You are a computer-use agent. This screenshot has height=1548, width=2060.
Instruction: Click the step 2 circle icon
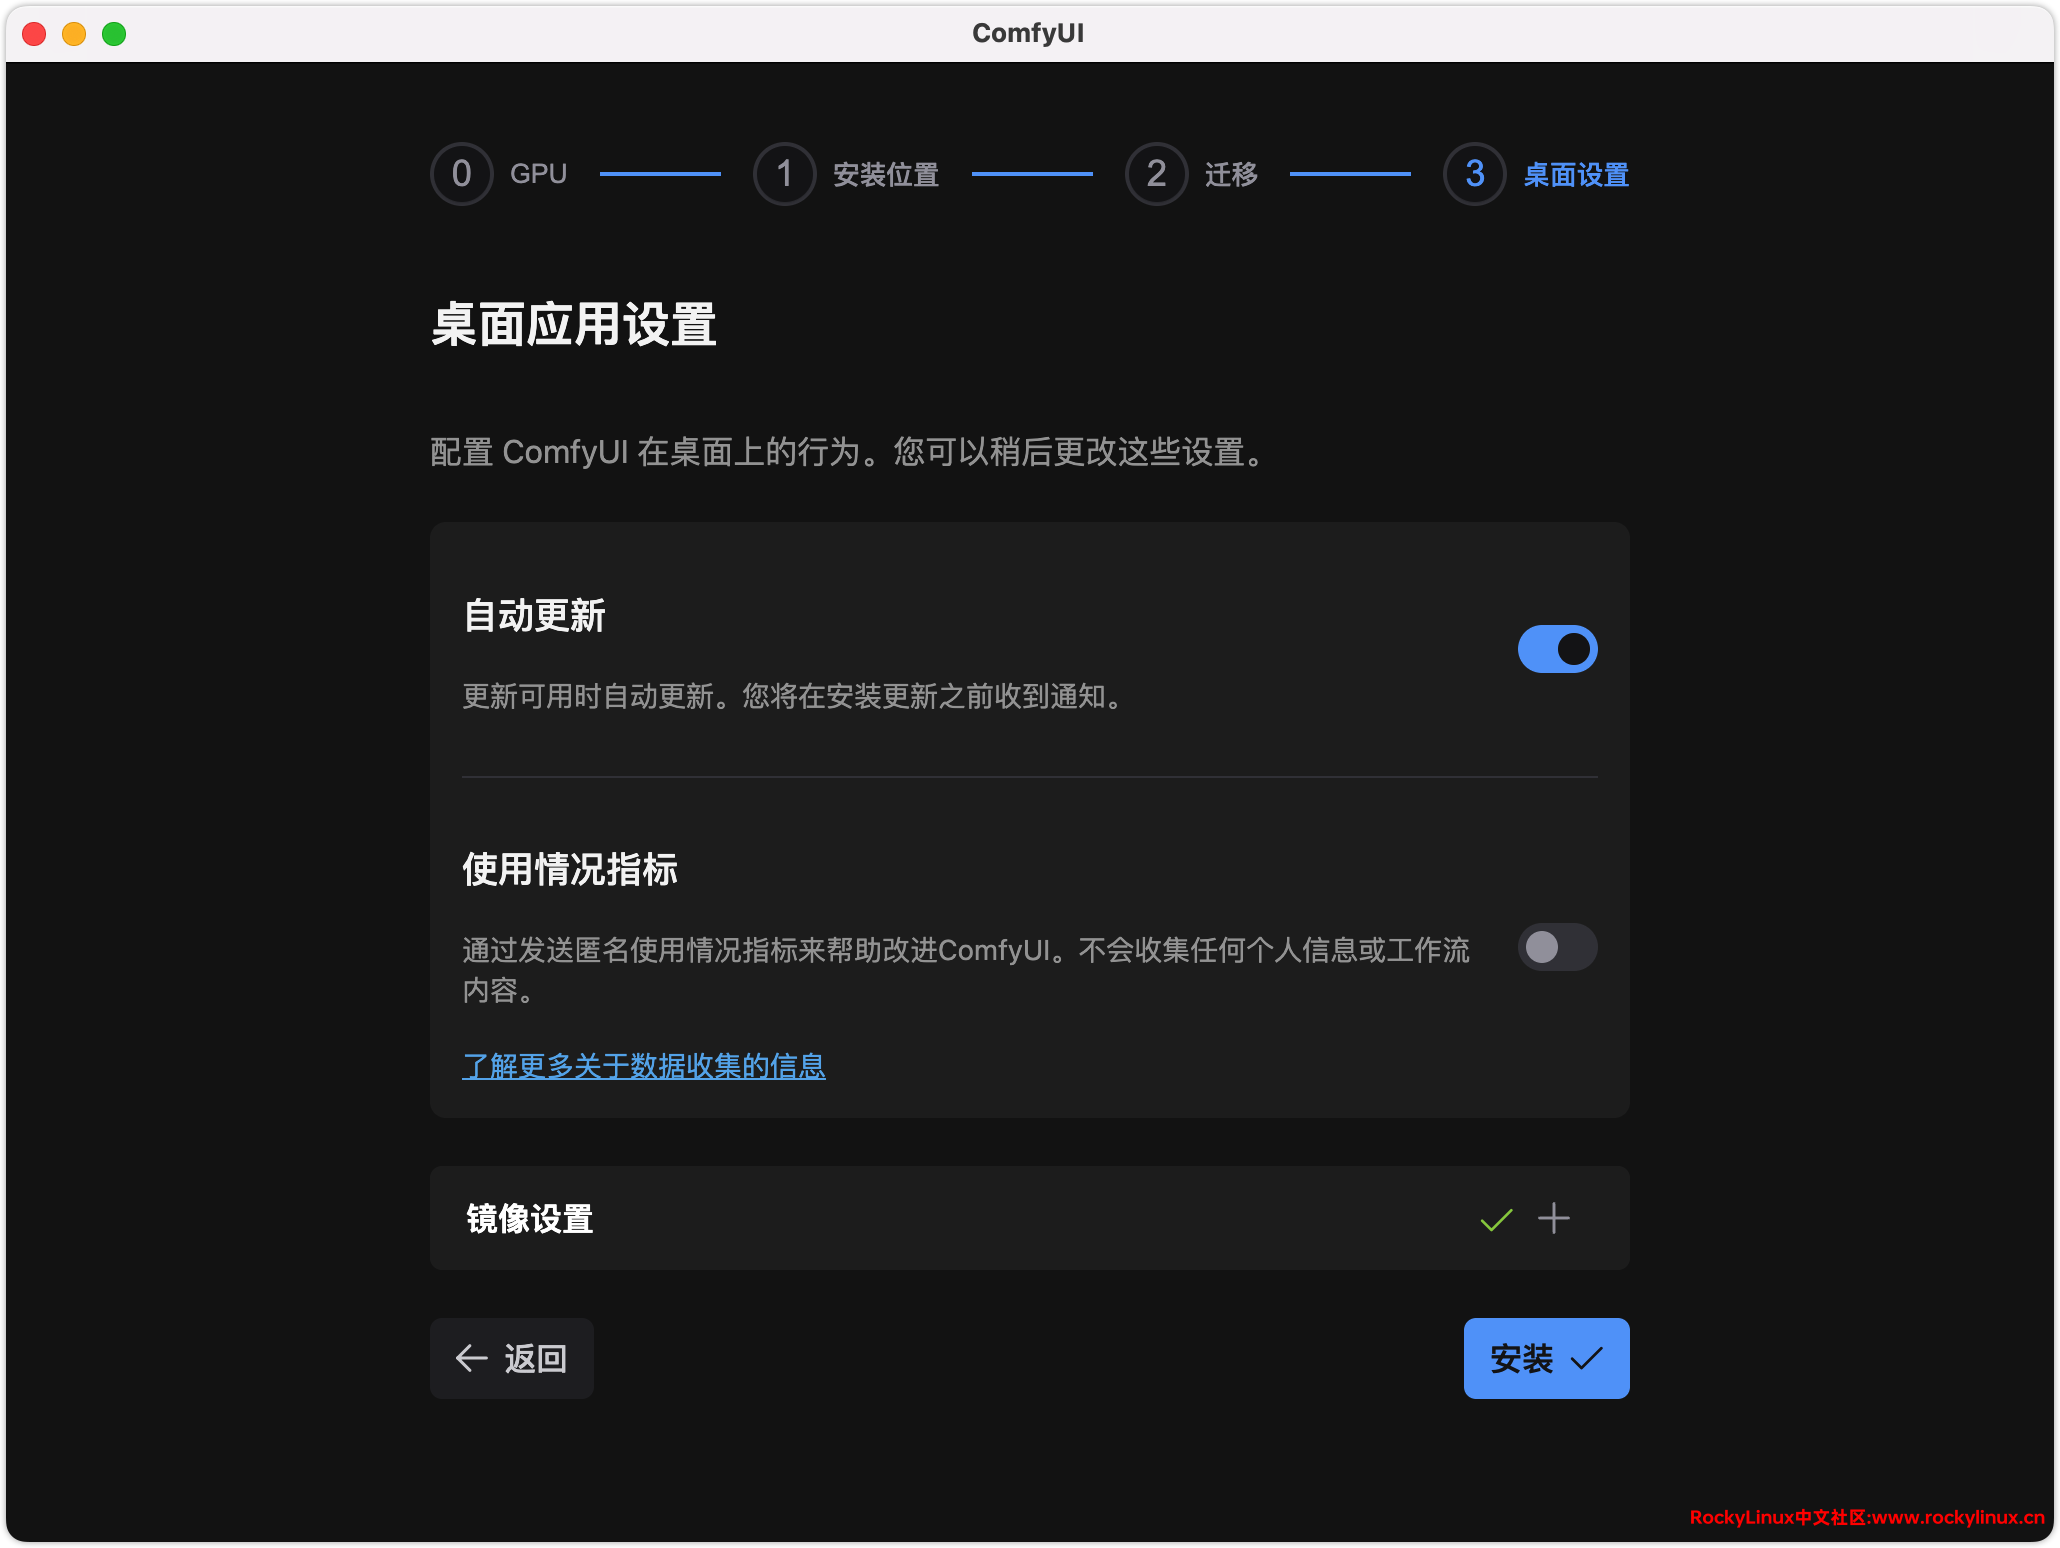tap(1156, 174)
